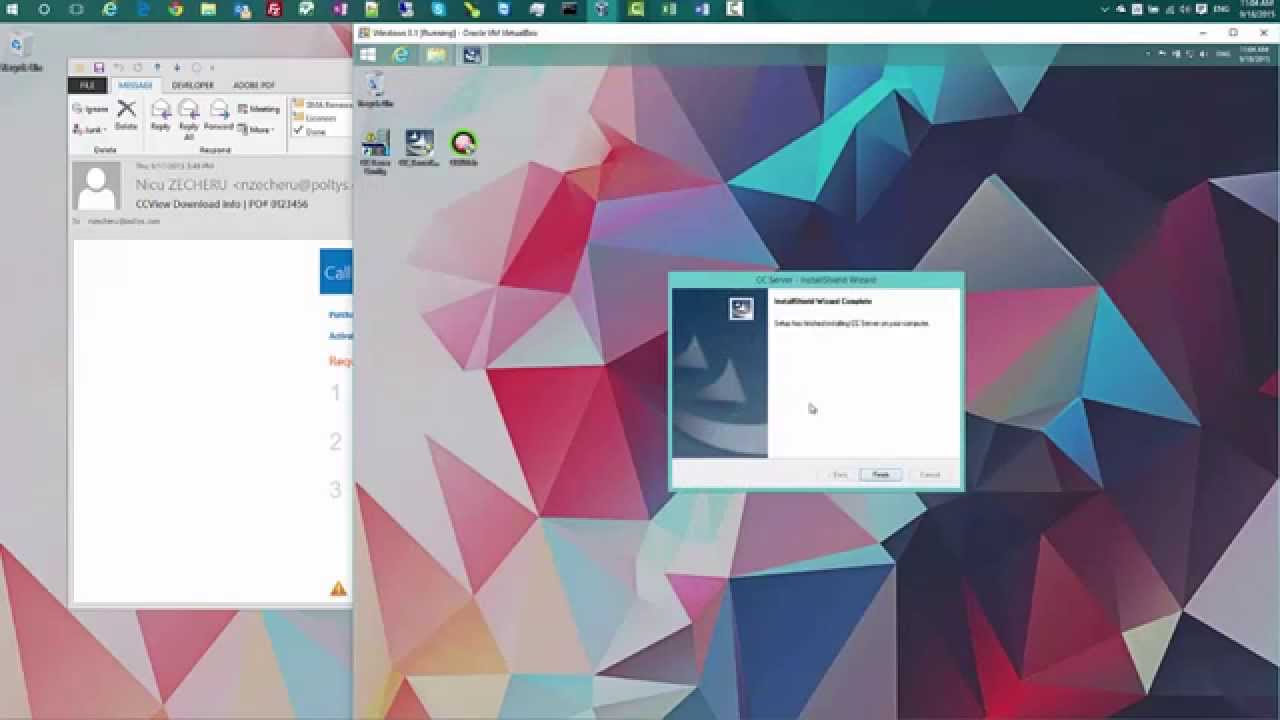This screenshot has width=1280, height=720.
Task: Switch to the MESSAGE ribbon tab
Action: click(134, 85)
